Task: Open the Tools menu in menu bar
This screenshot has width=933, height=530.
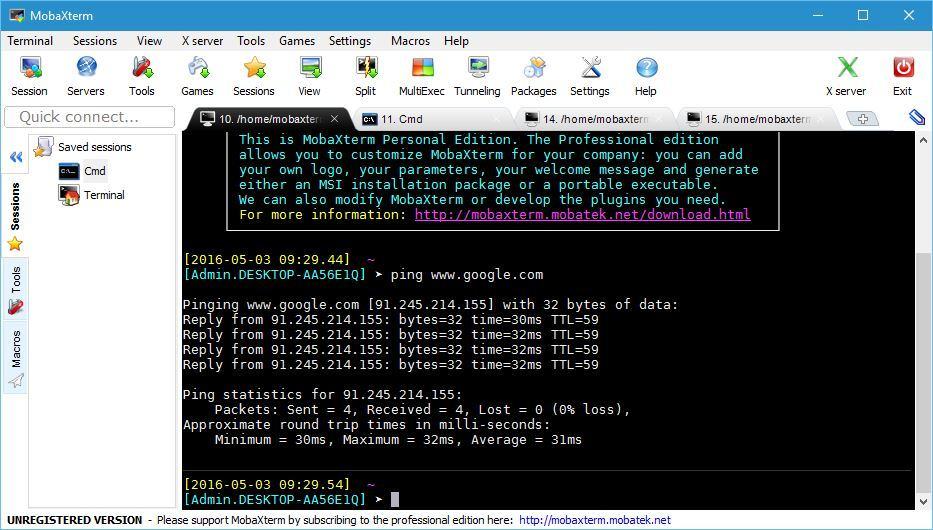Action: coord(251,41)
